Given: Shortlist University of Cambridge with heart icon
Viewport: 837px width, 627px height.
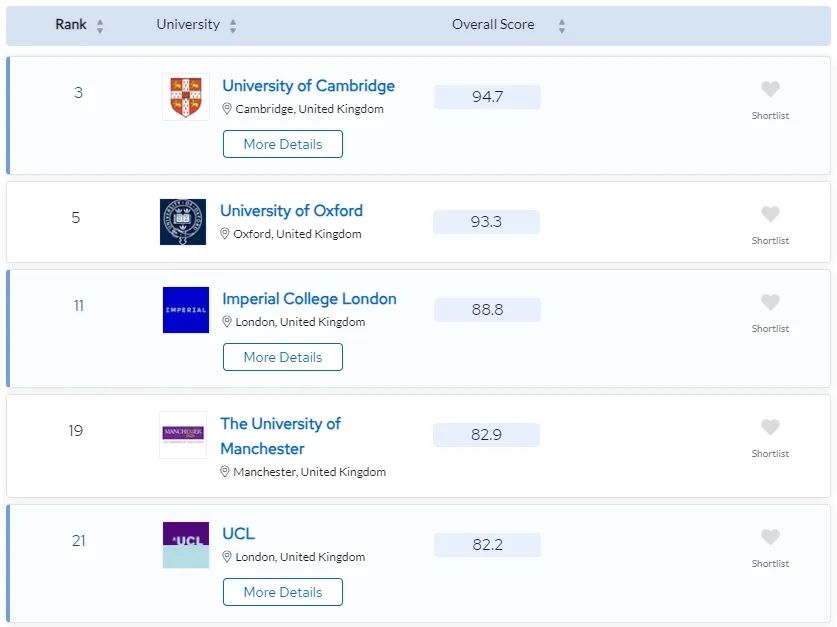Looking at the screenshot, I should 770,90.
